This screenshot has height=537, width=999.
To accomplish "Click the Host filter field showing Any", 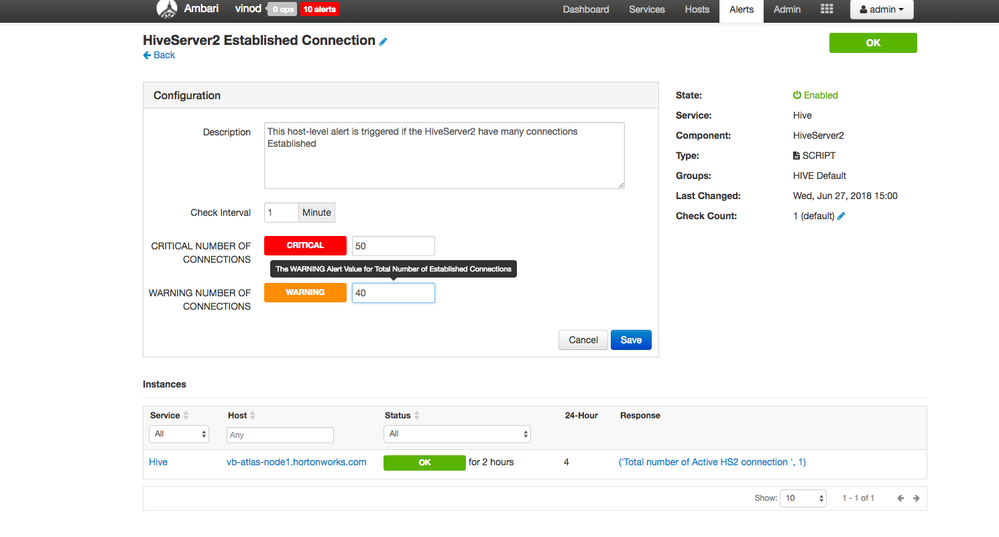I will tap(280, 434).
